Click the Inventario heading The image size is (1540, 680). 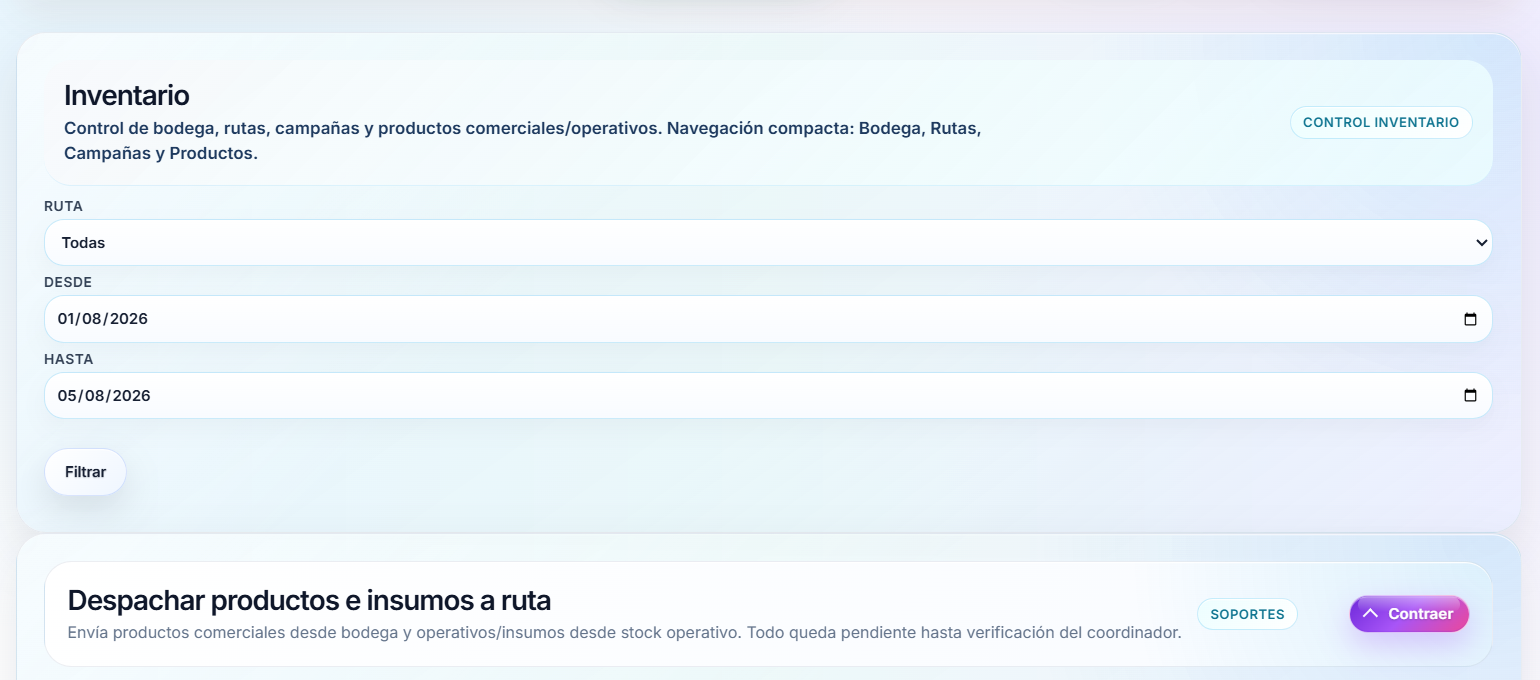127,95
